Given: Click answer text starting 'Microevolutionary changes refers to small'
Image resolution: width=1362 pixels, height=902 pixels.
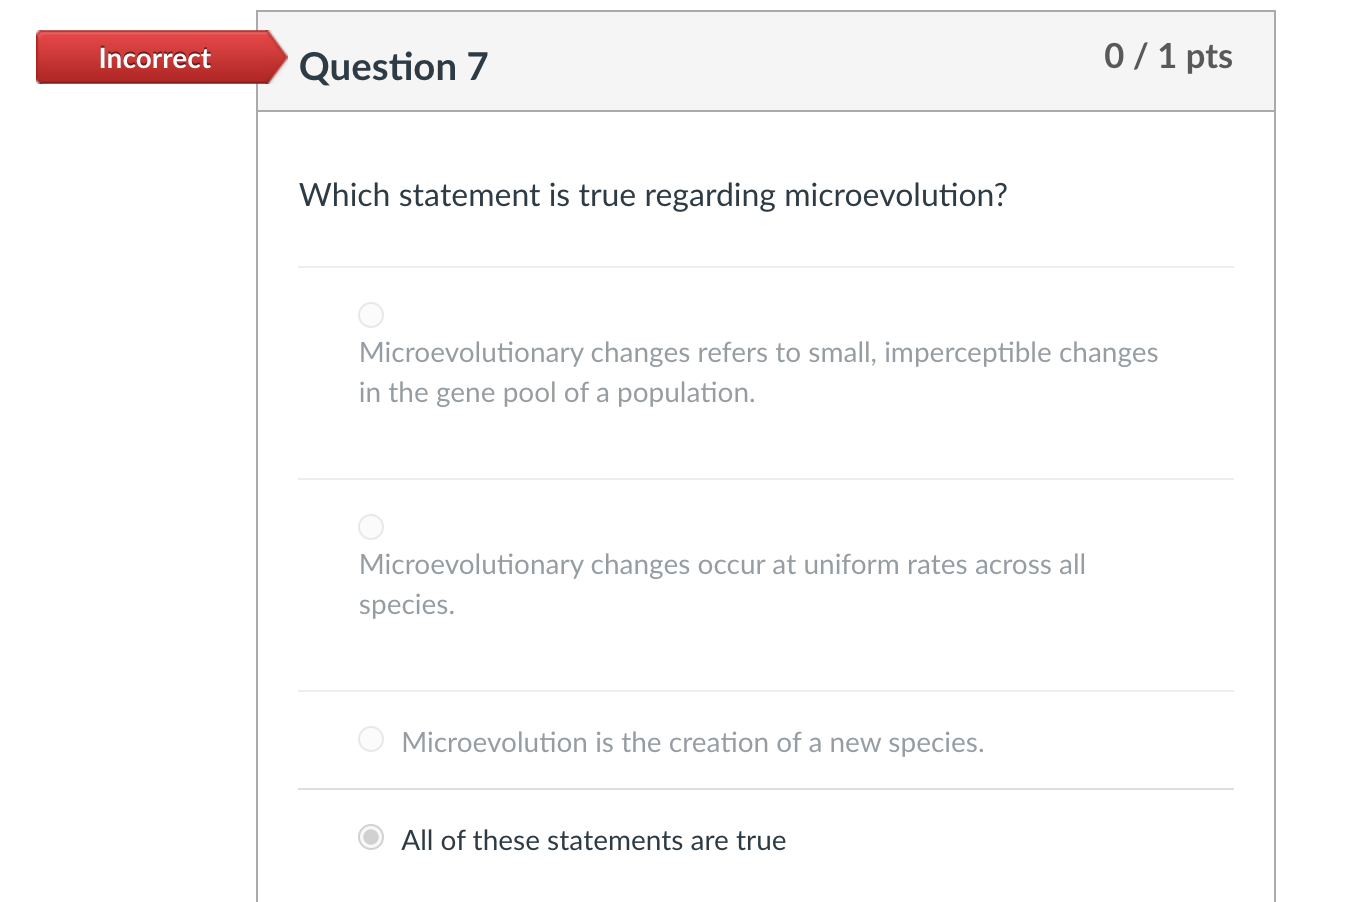Looking at the screenshot, I should coord(758,353).
